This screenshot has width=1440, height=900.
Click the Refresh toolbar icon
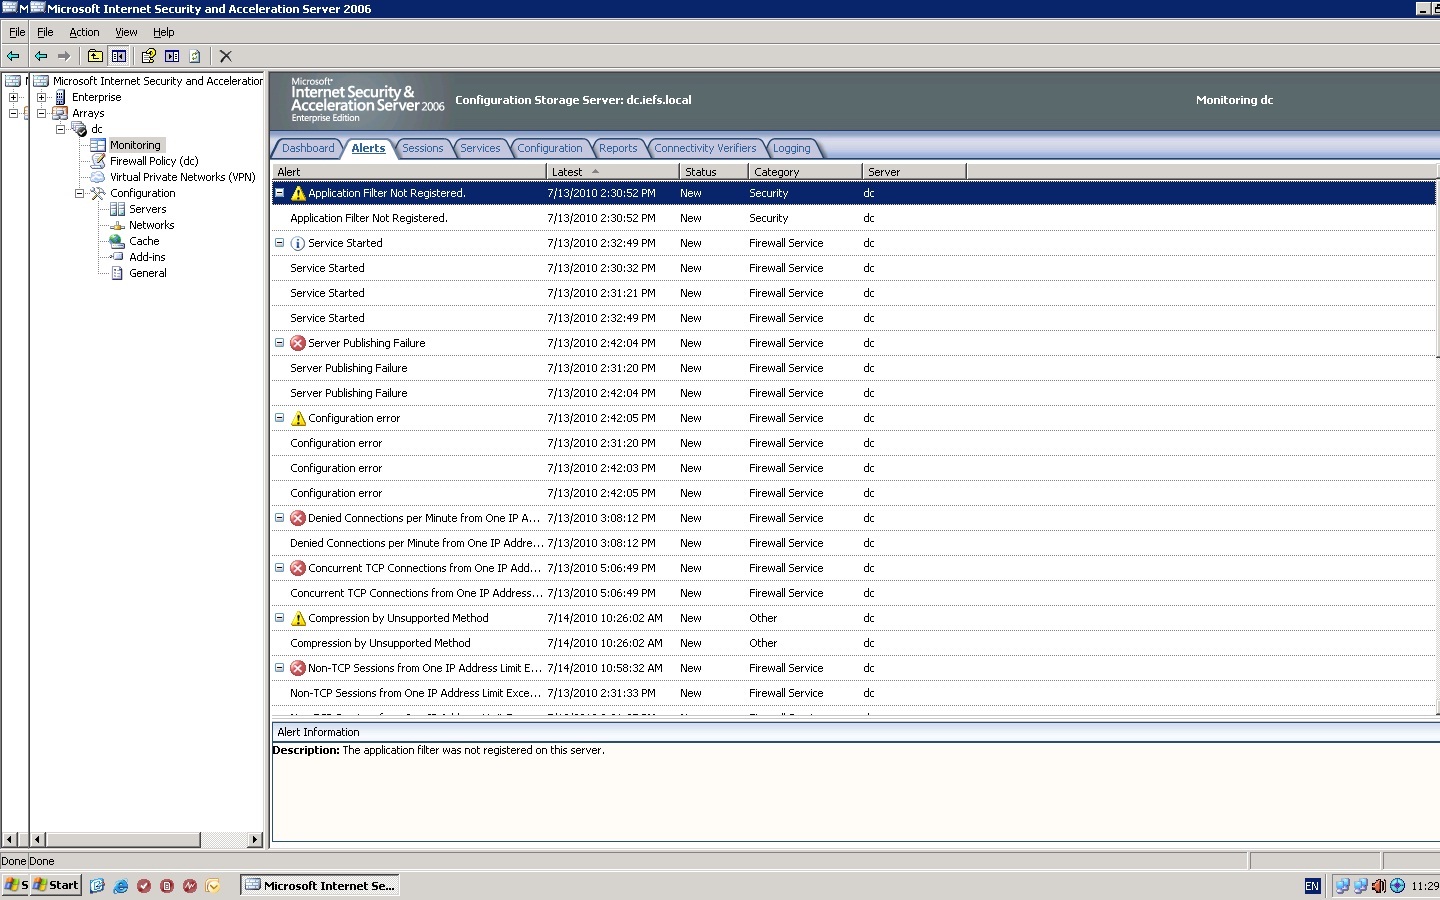[195, 56]
